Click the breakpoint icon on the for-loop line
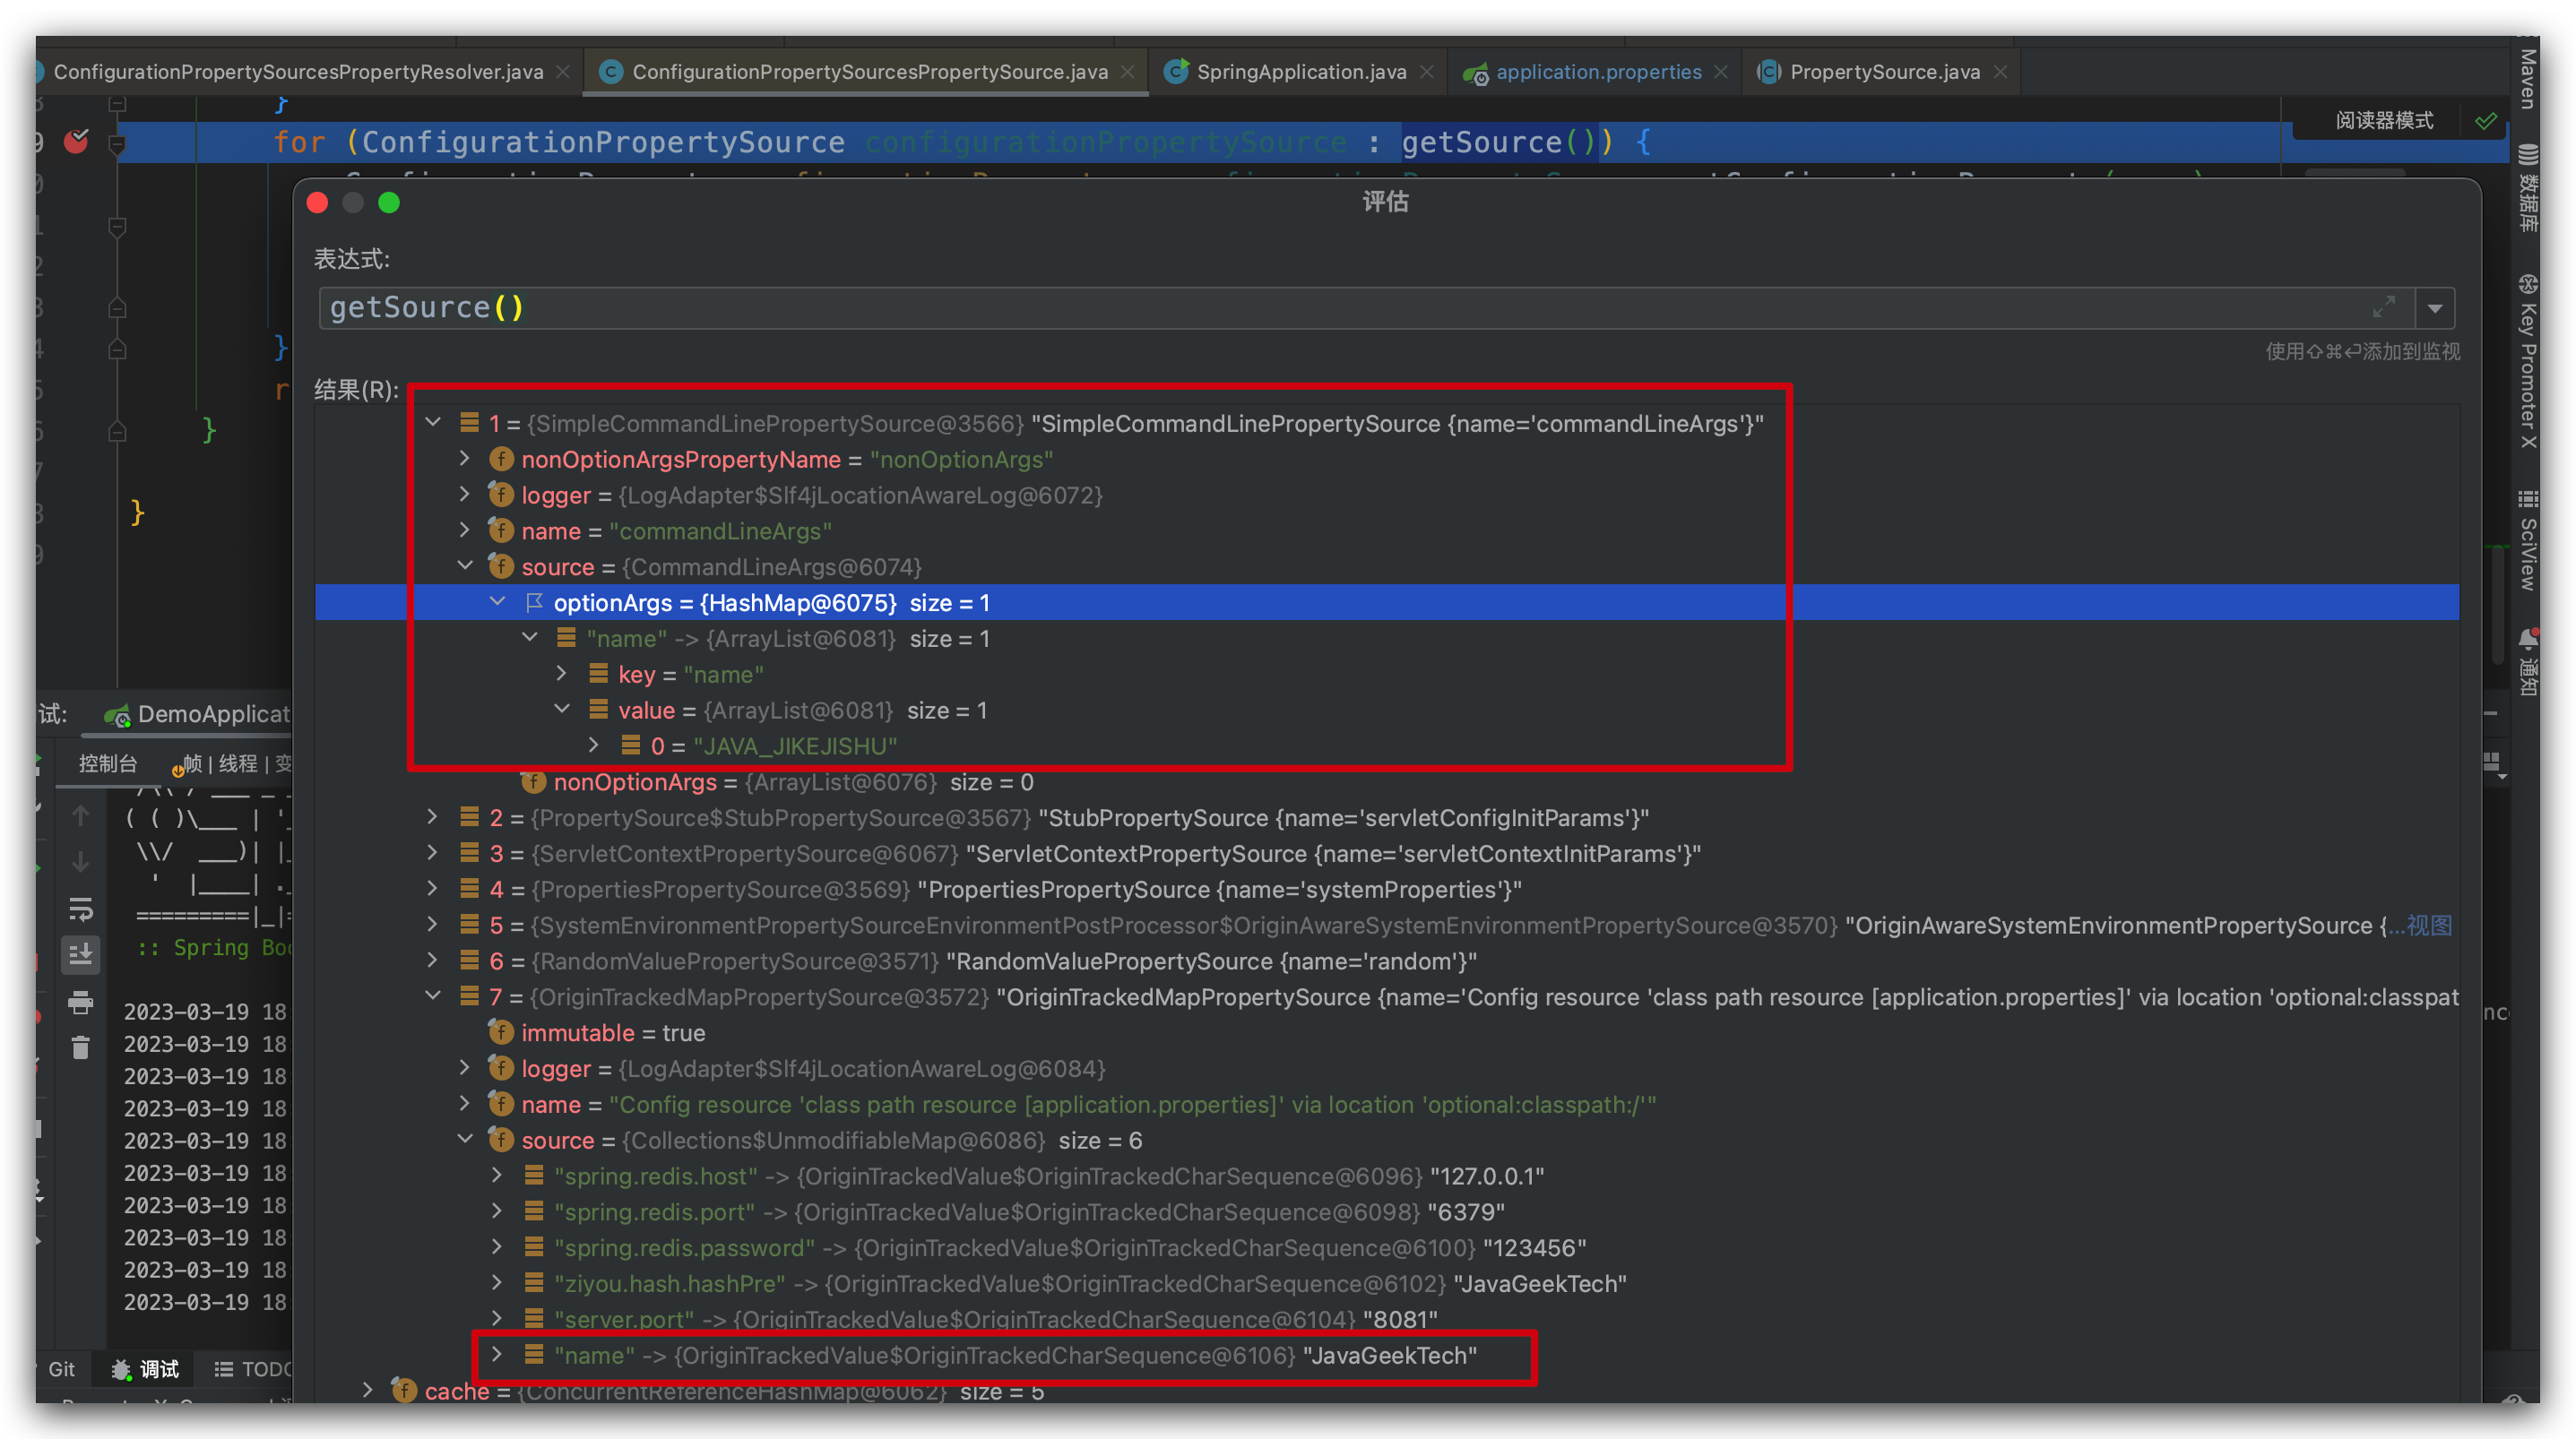The height and width of the screenshot is (1439, 2576). (77, 141)
